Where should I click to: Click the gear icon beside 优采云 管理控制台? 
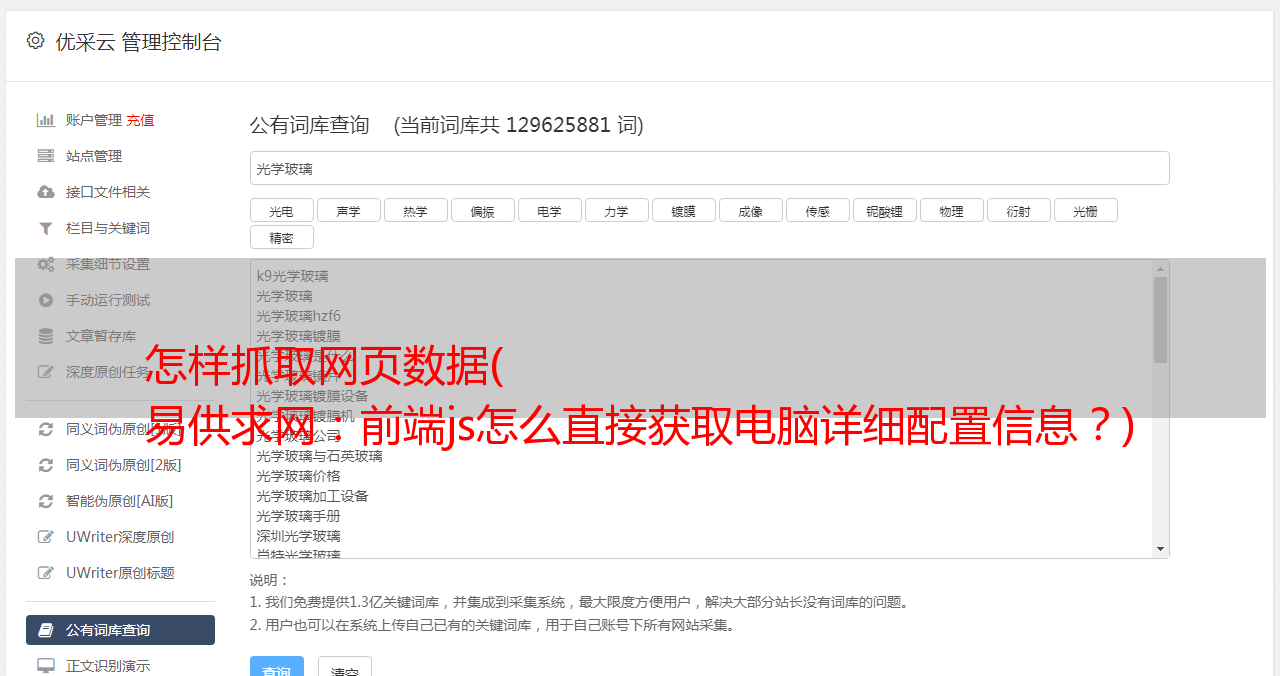35,41
